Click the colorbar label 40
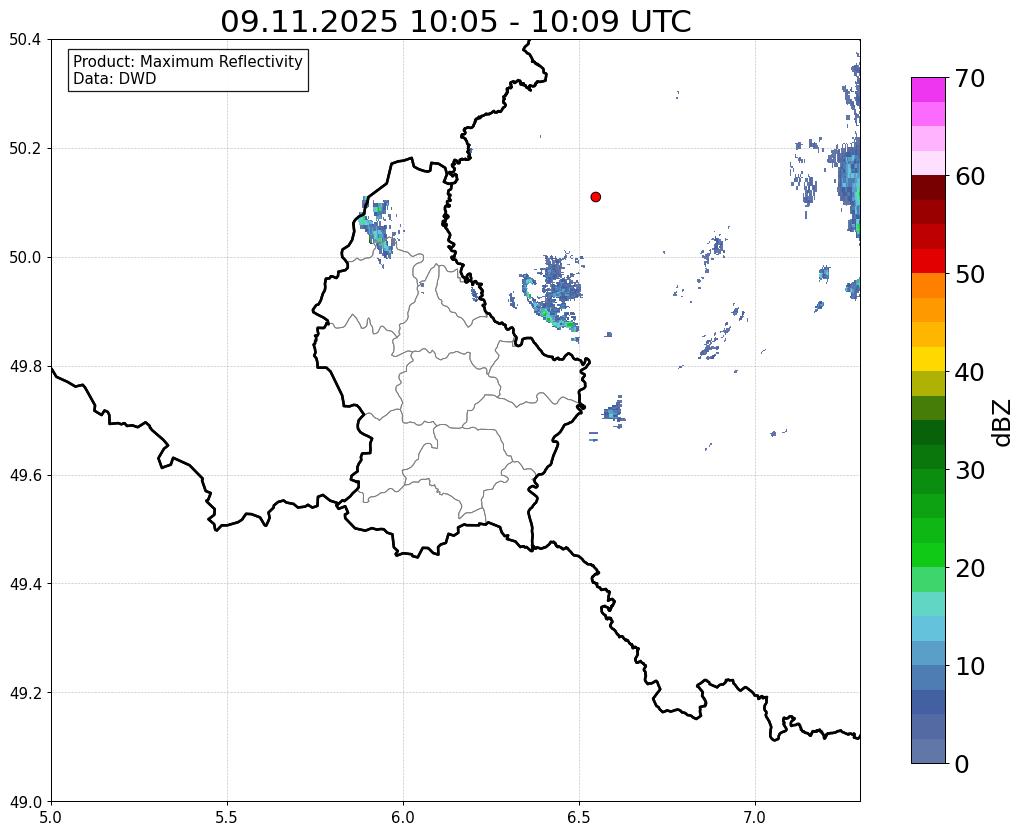 coord(970,372)
